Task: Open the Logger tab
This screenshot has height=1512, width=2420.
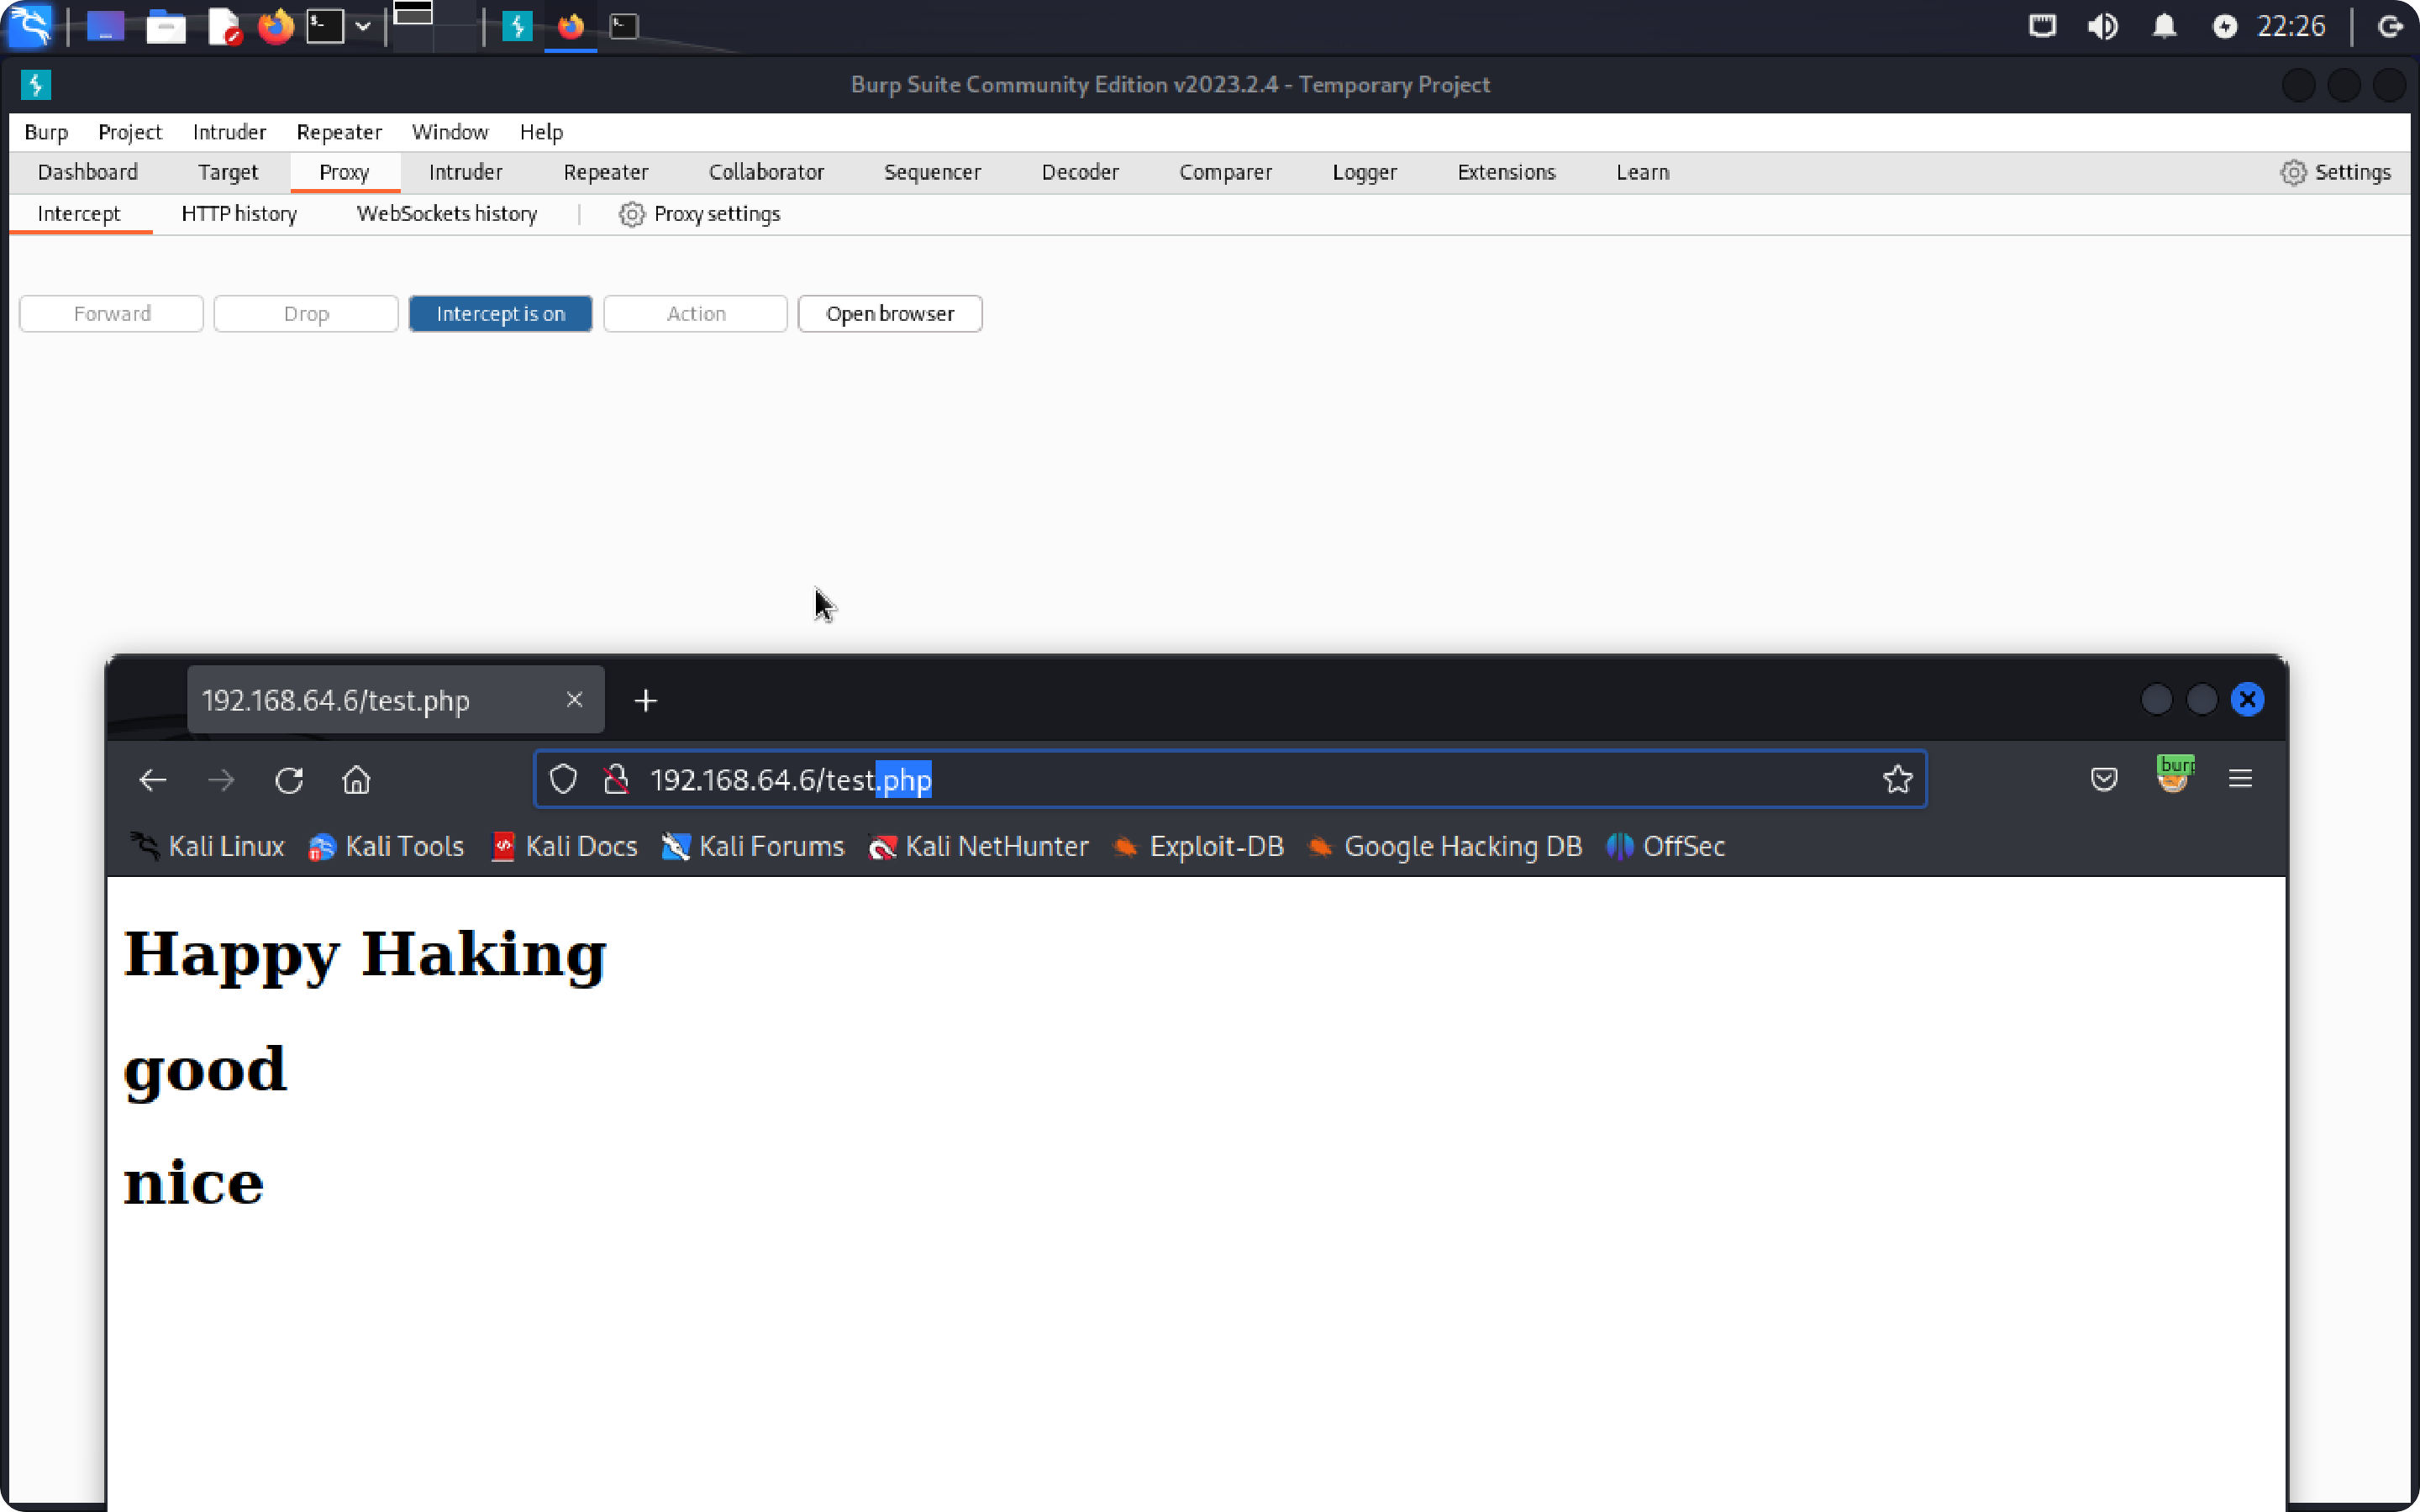Action: click(1364, 172)
